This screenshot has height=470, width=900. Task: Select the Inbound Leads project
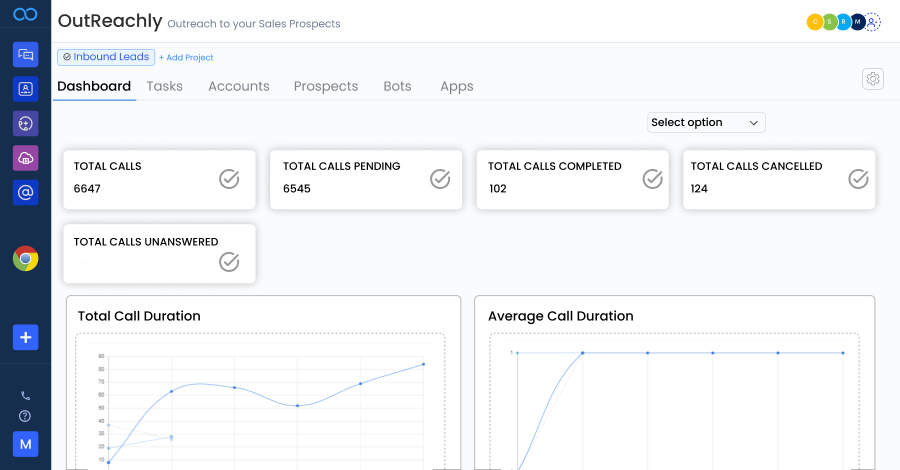pyautogui.click(x=106, y=57)
